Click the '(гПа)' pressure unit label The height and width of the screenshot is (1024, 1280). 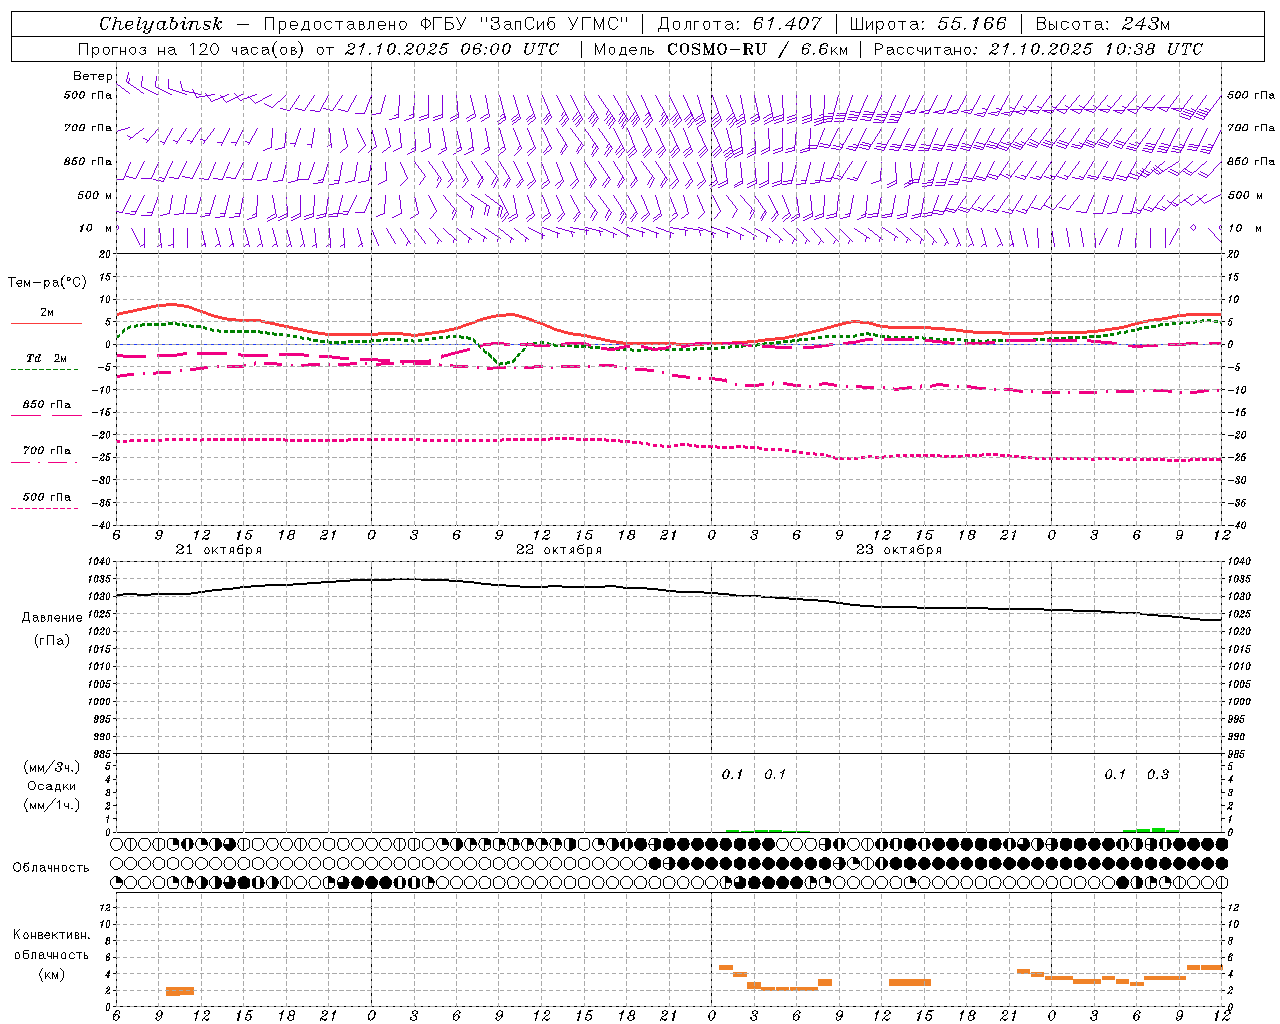click(x=52, y=640)
